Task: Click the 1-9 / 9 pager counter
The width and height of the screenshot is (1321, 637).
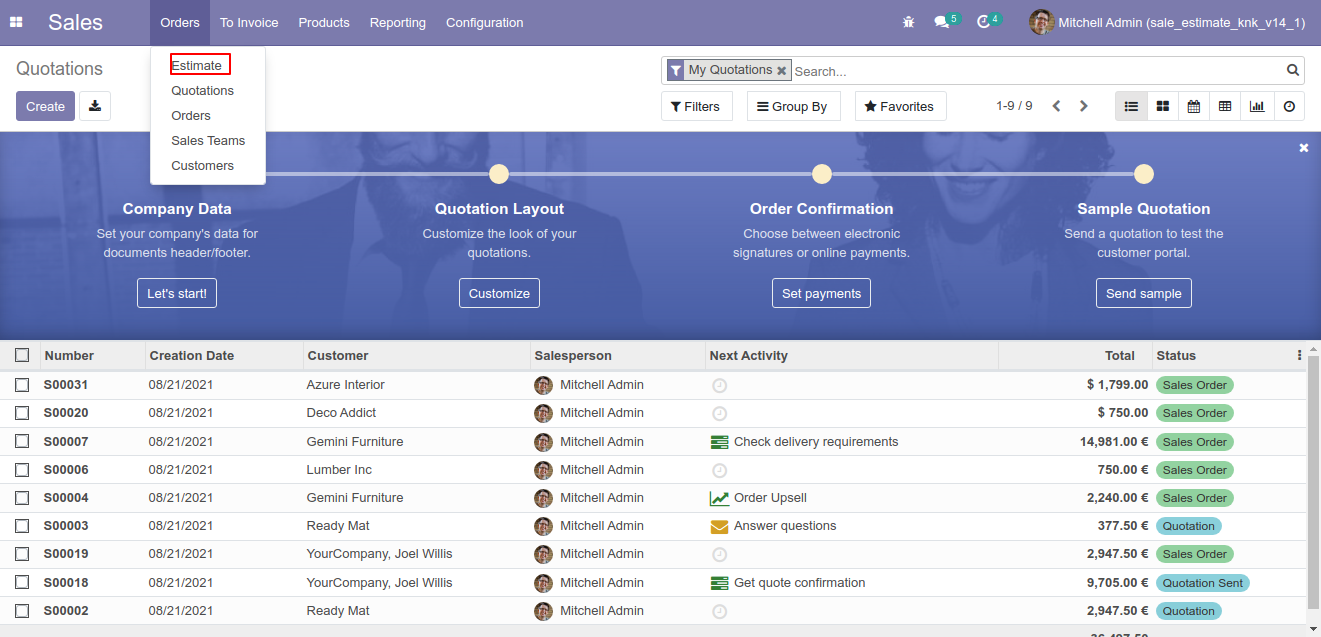Action: tap(1014, 106)
